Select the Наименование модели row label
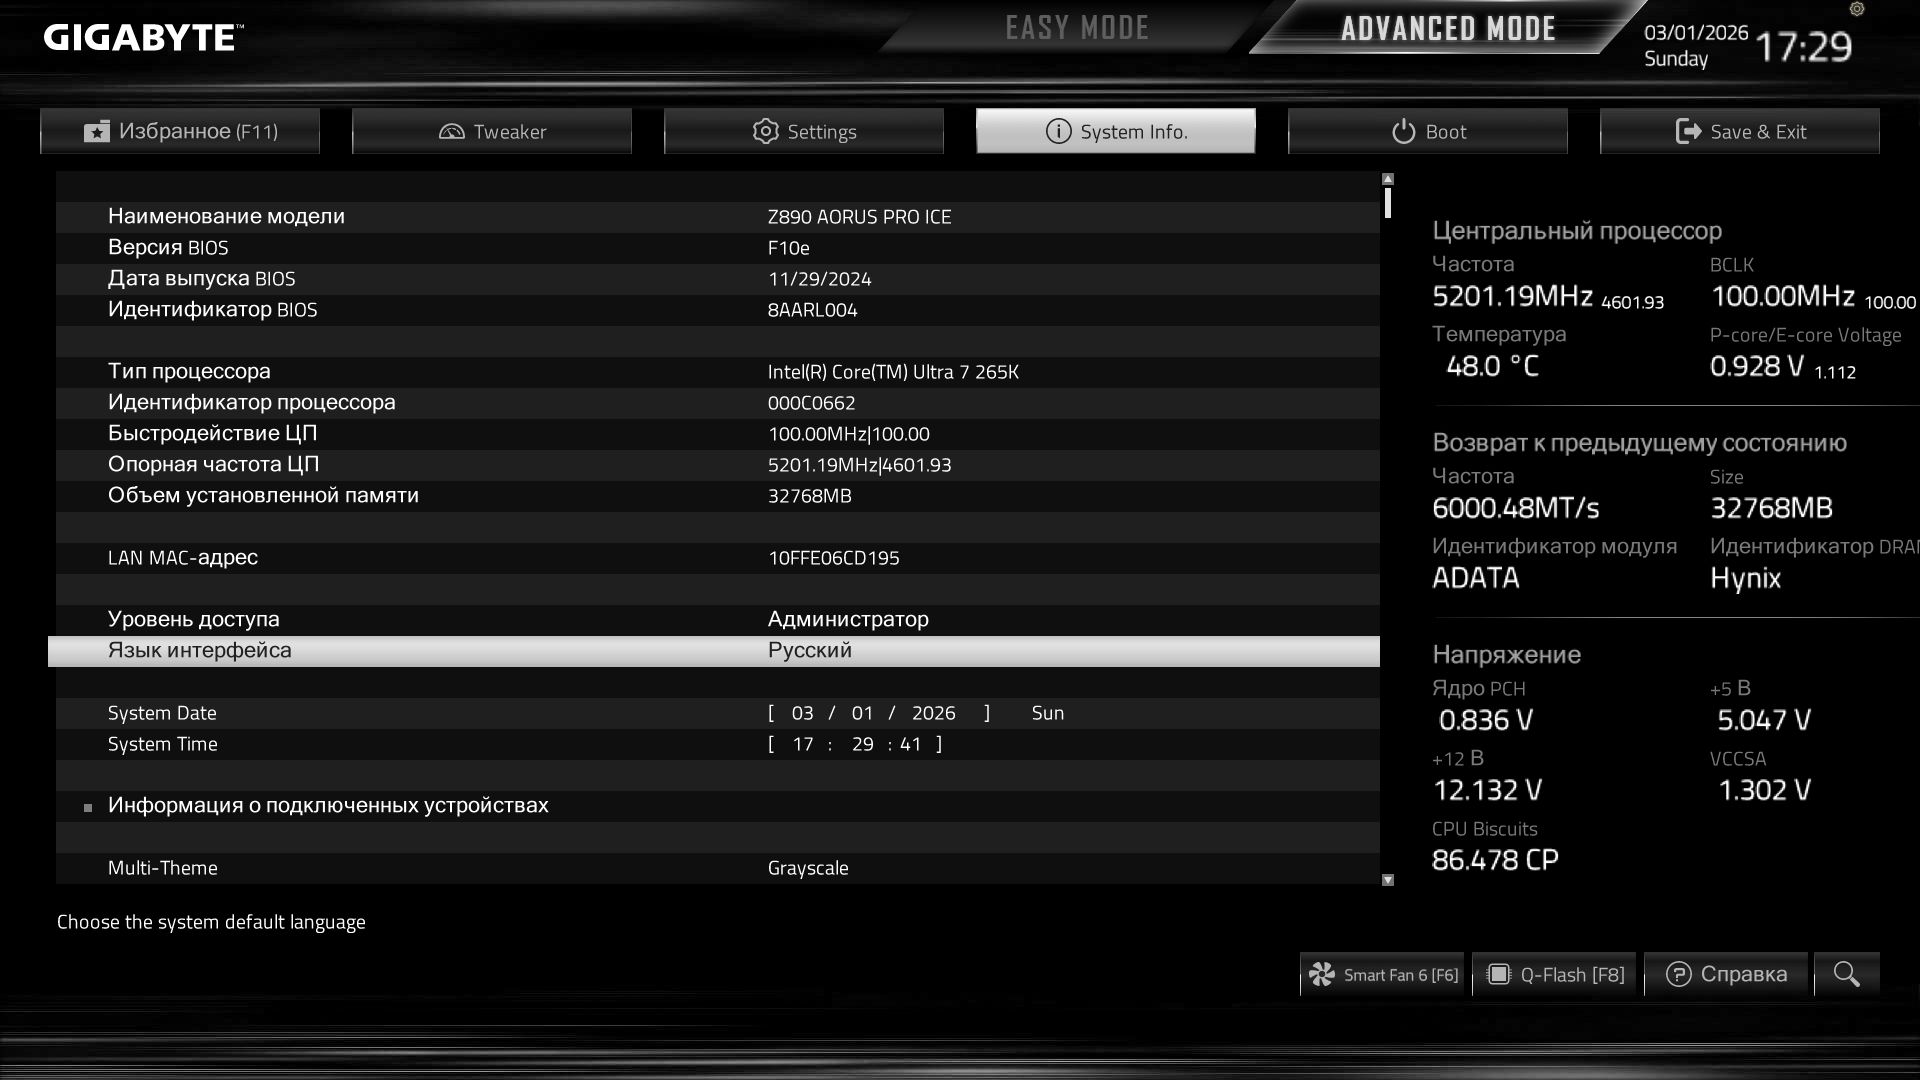This screenshot has height=1080, width=1920. point(226,217)
